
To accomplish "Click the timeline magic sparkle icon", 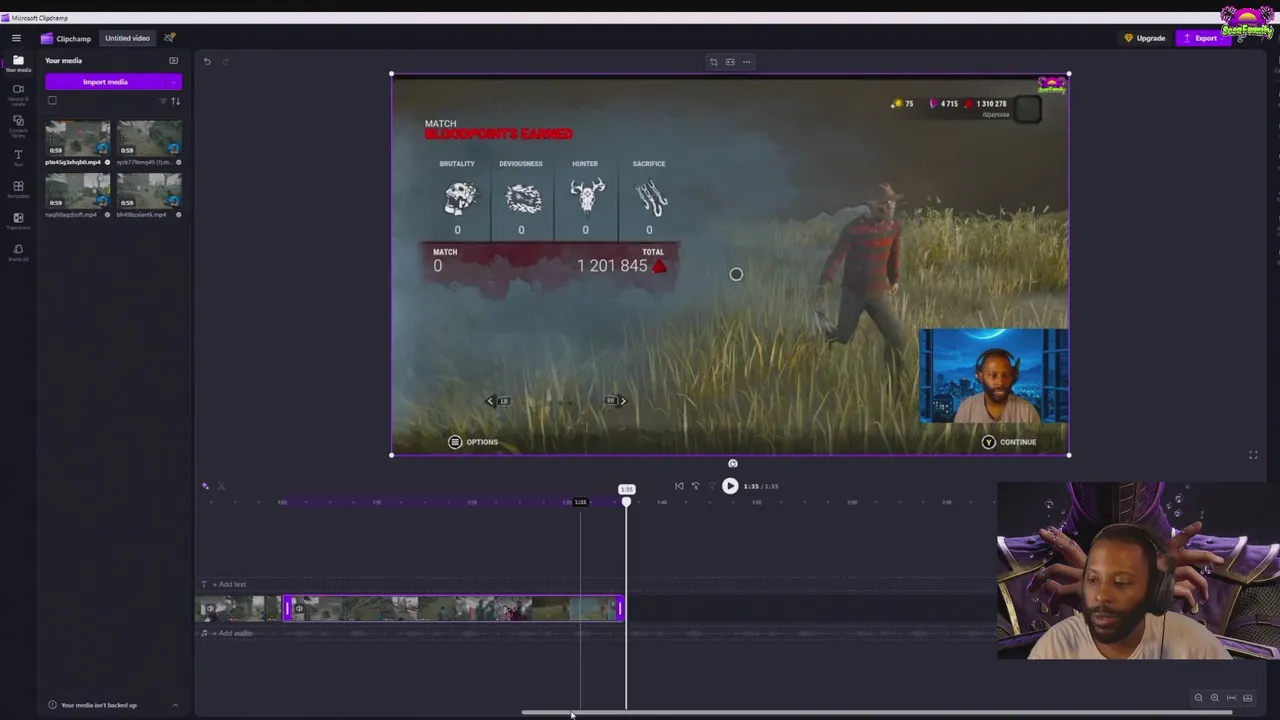I will point(205,486).
